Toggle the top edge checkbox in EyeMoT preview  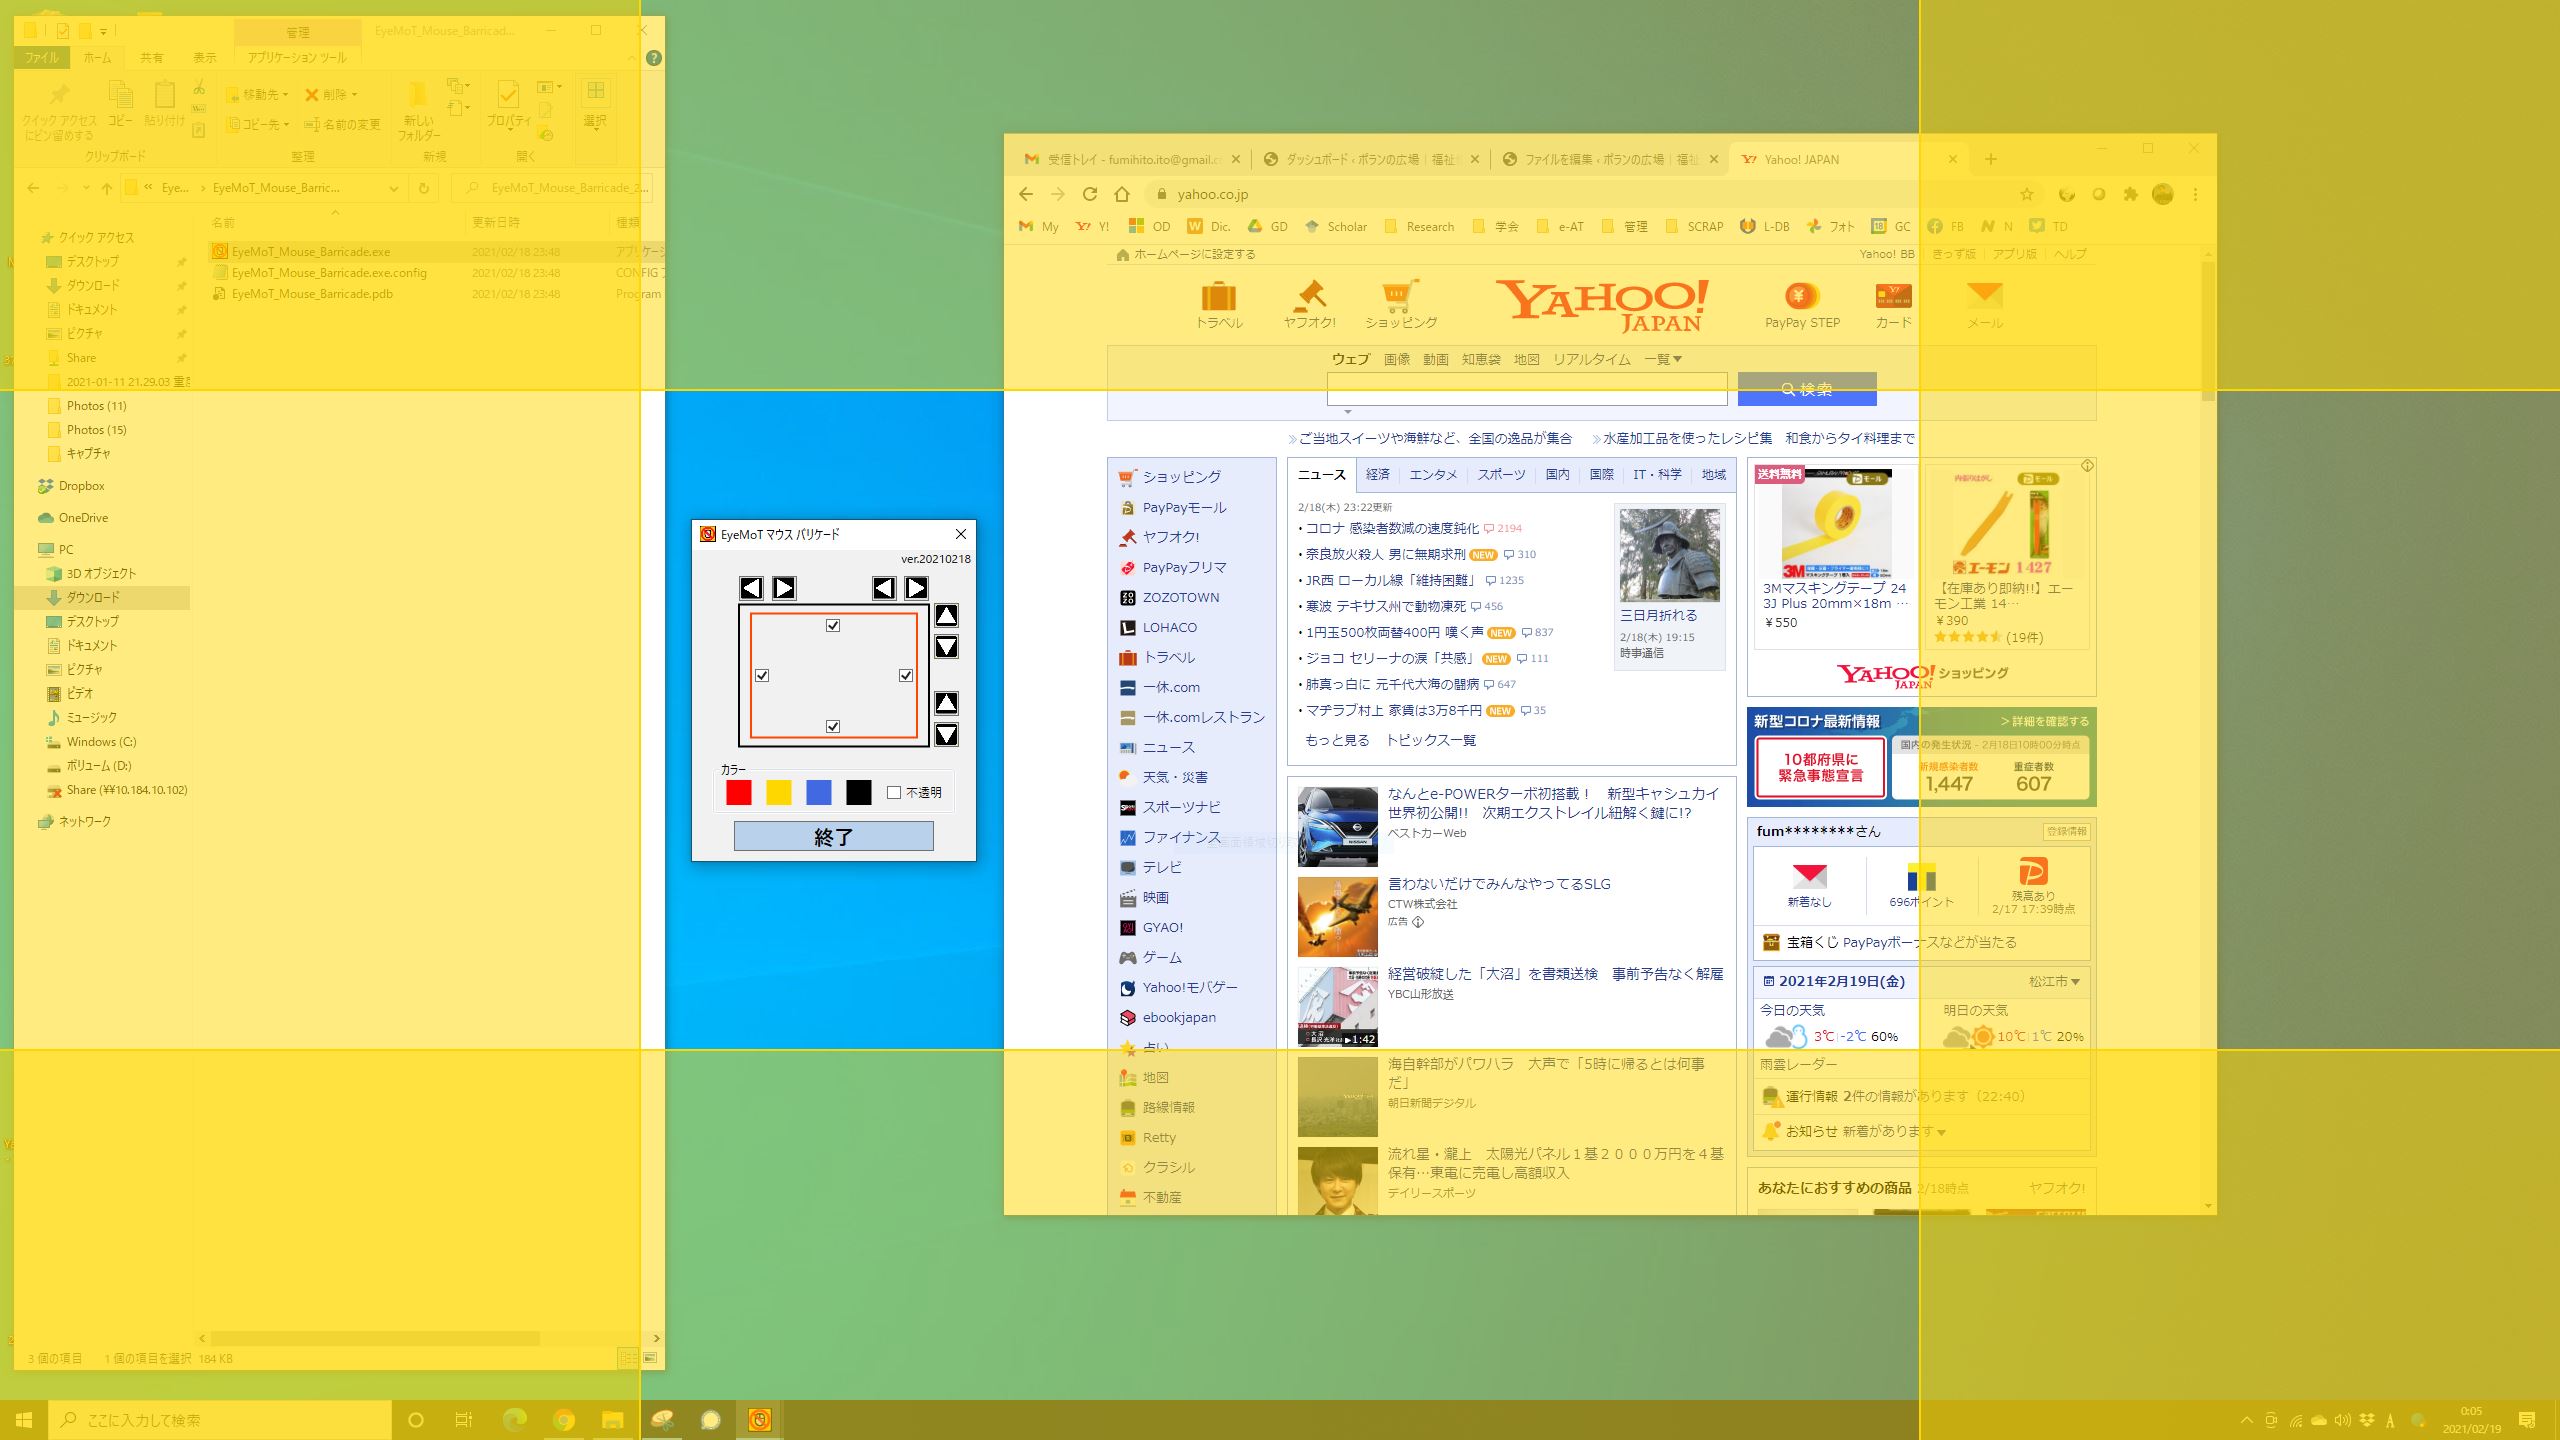coord(833,626)
